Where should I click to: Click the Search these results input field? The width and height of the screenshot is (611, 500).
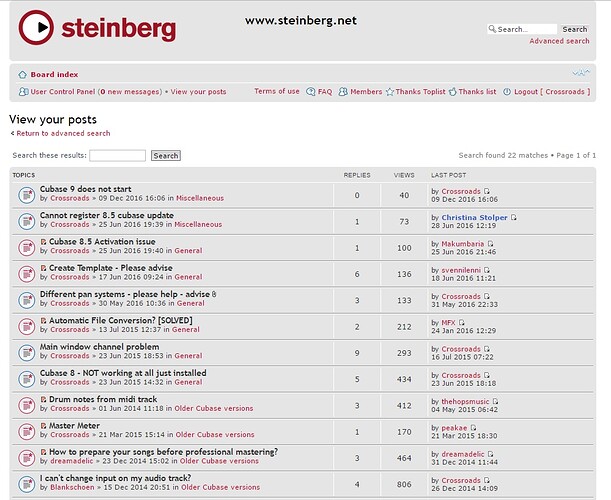117,155
